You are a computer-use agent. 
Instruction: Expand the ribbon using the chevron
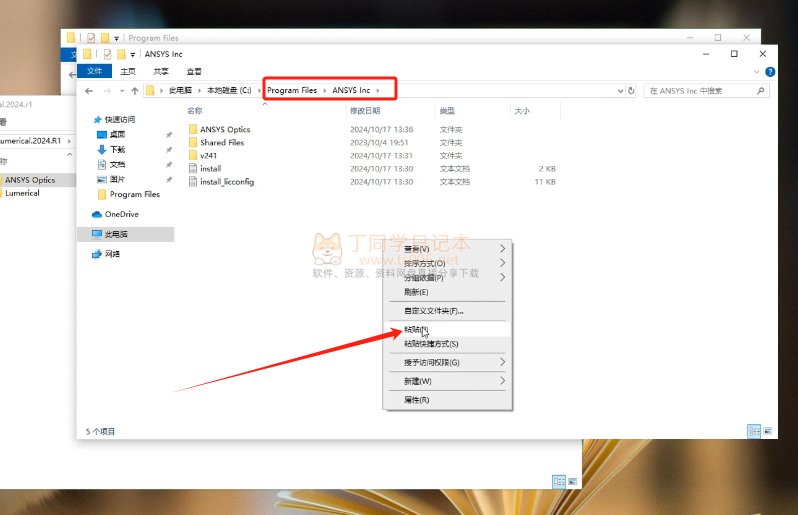(x=756, y=72)
